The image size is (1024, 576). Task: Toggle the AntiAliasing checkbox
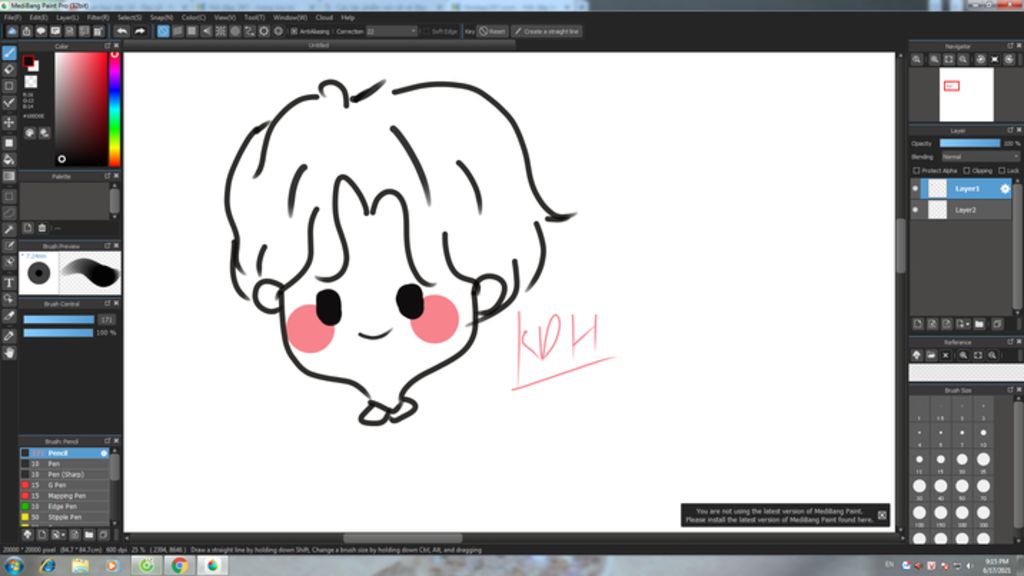coord(294,31)
